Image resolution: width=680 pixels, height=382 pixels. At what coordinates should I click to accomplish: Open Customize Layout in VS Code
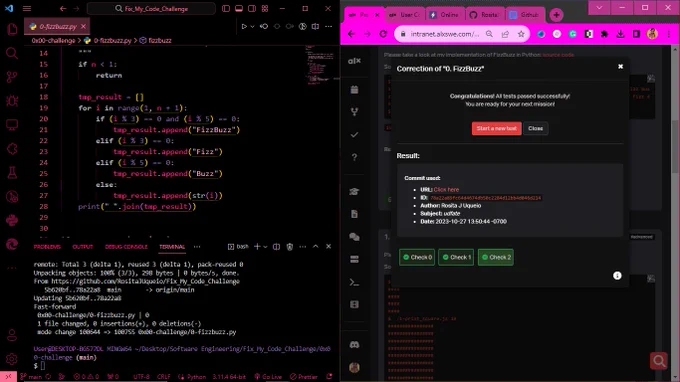pyautogui.click(x=265, y=8)
